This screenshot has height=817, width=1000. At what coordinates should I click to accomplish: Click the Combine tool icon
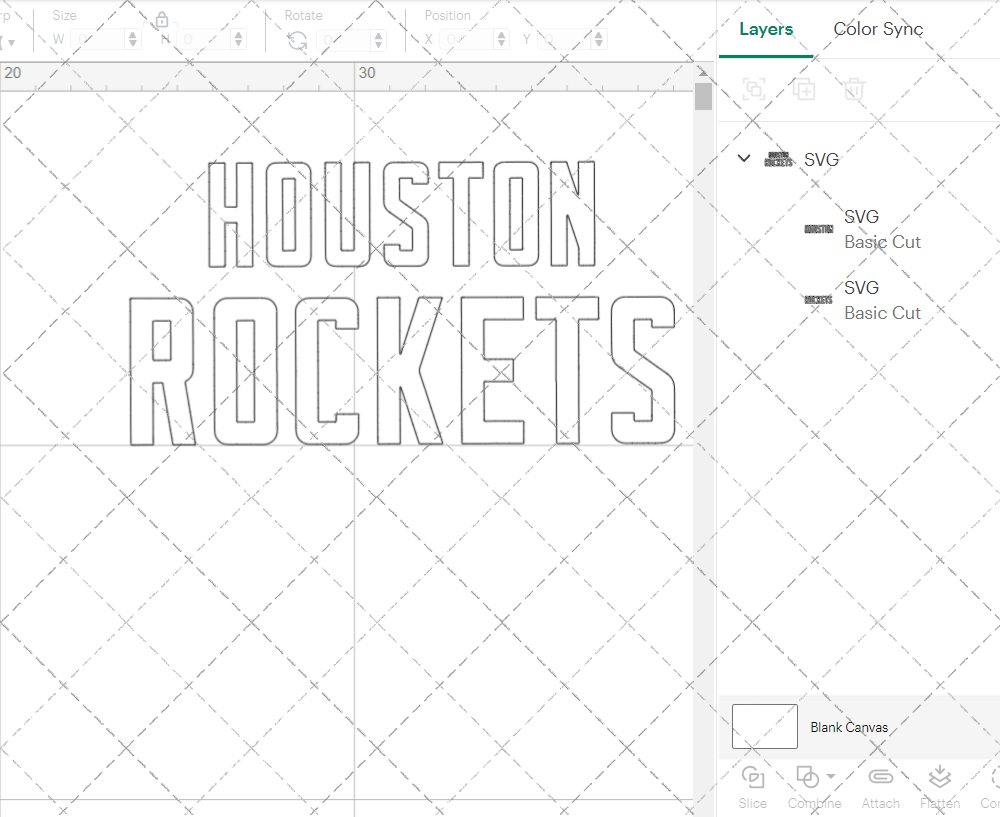click(807, 777)
